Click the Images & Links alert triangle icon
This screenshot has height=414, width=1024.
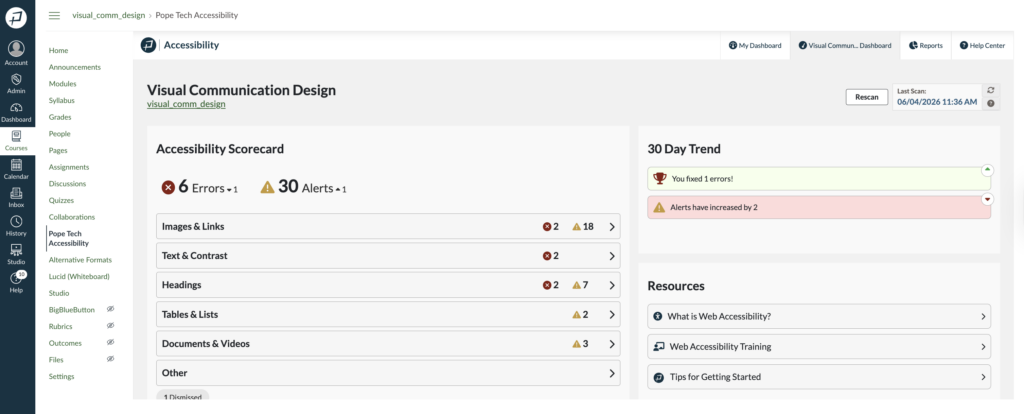[x=577, y=227]
